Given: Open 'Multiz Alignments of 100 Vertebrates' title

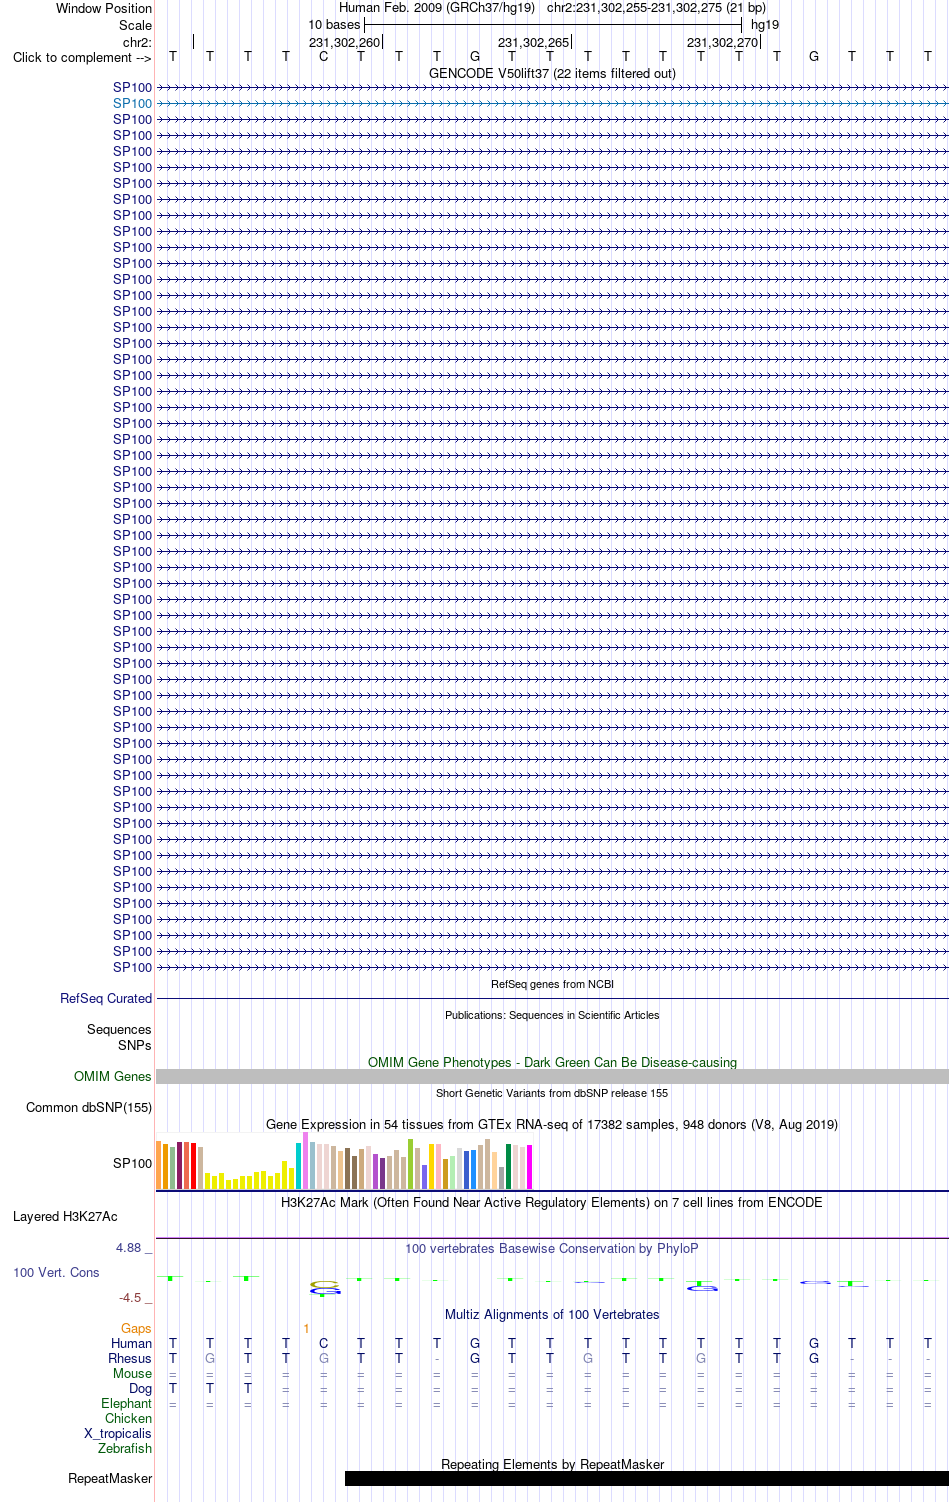Looking at the screenshot, I should coord(552,1314).
